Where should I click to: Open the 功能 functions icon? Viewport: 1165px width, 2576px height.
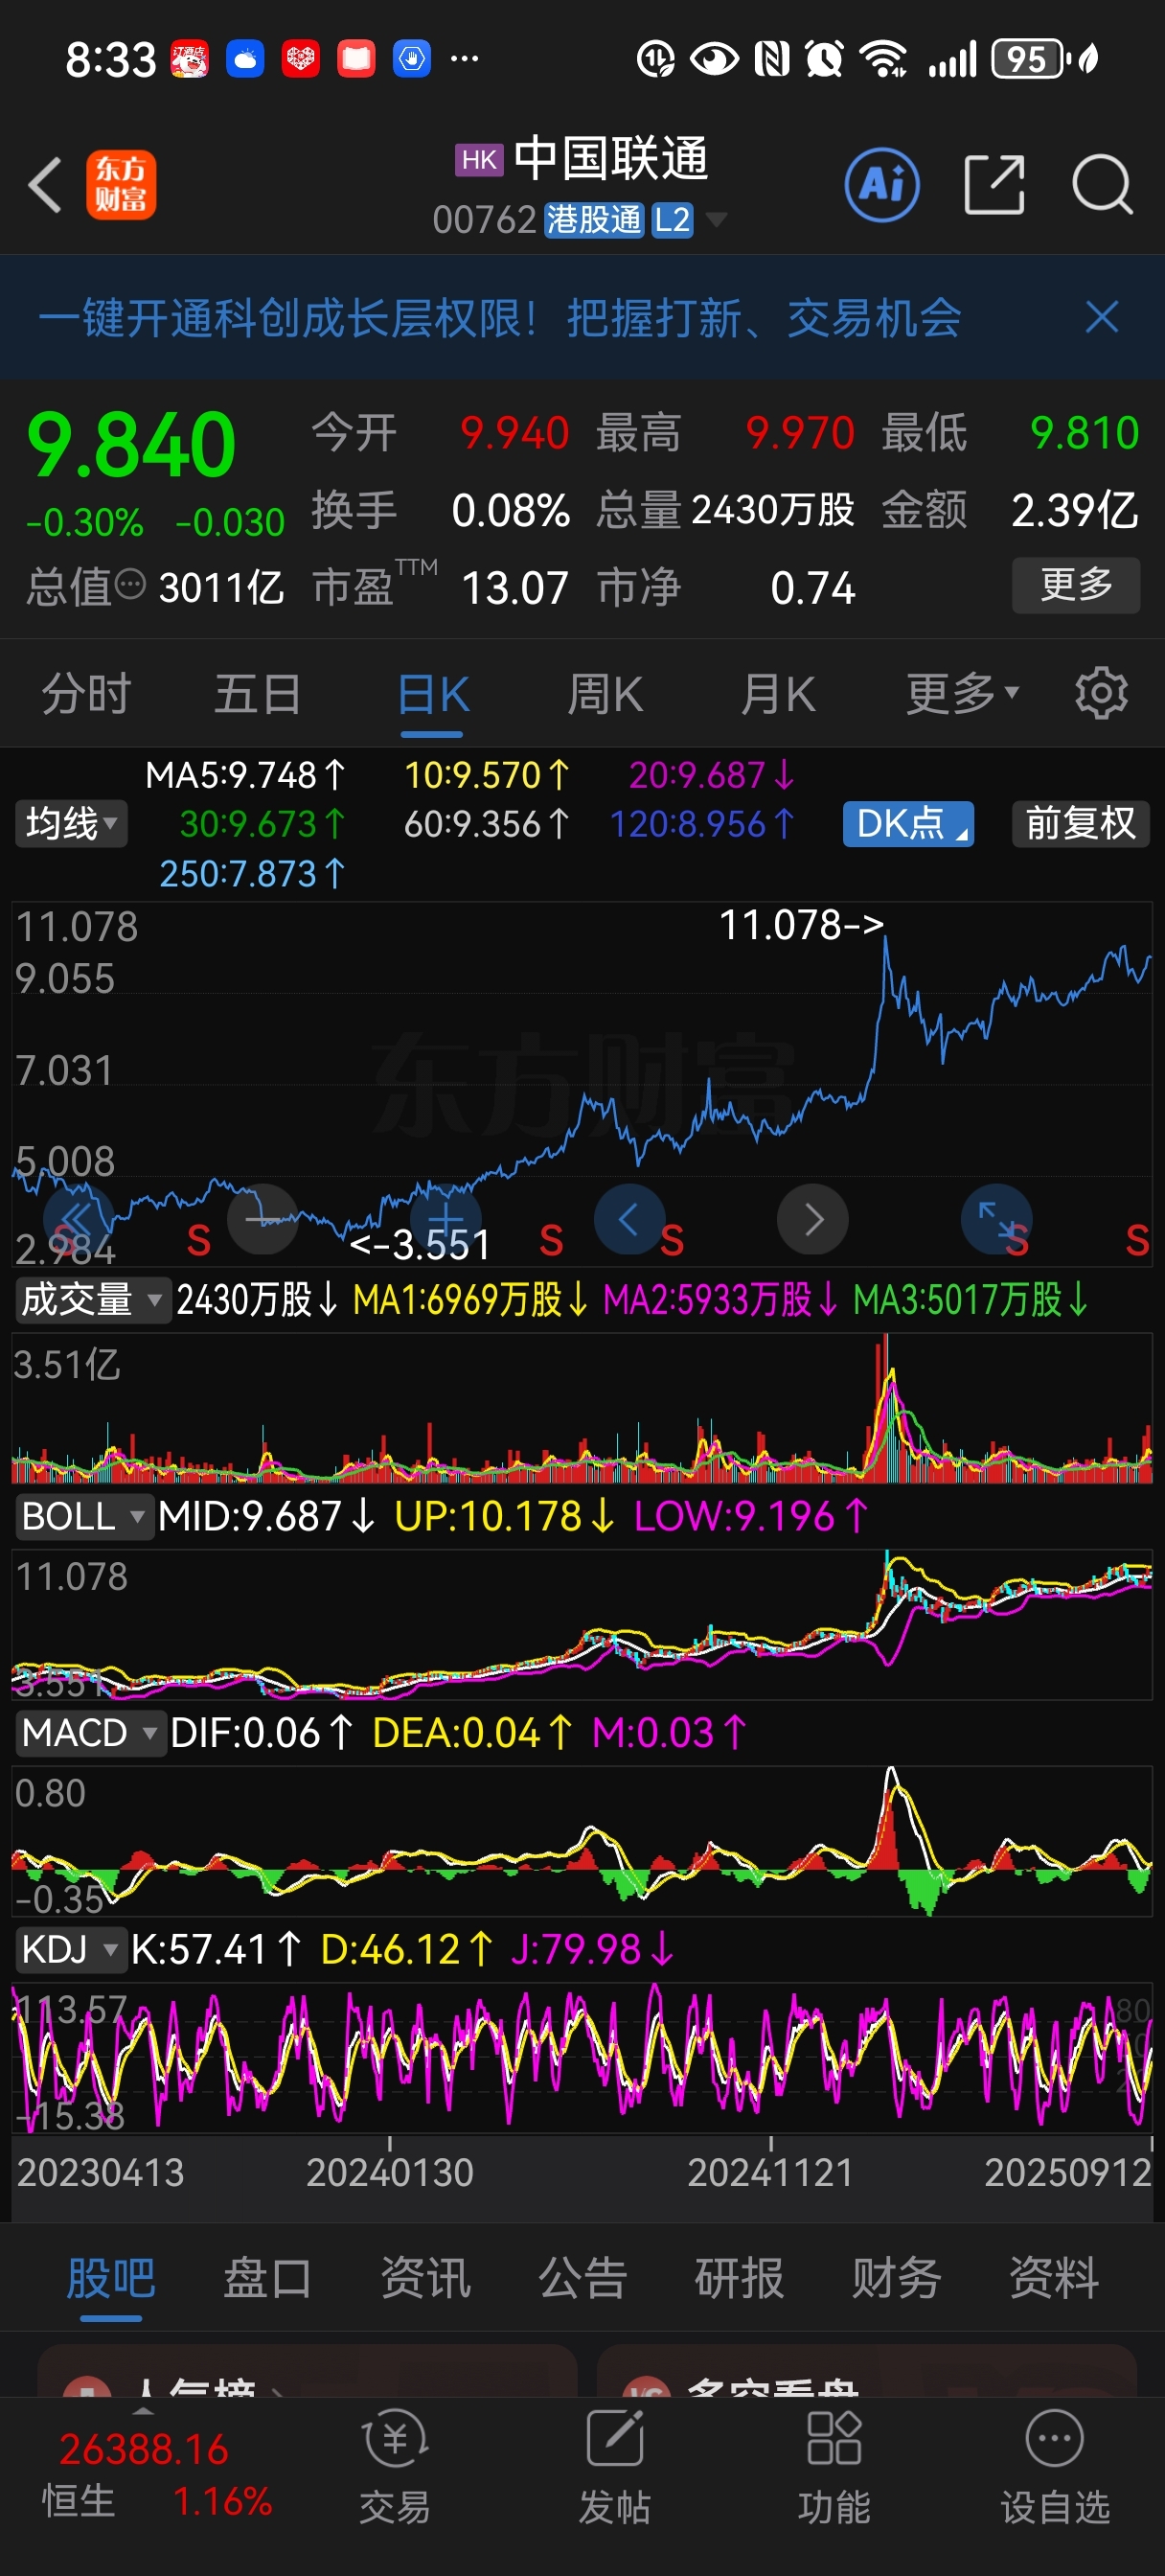pyautogui.click(x=834, y=2466)
